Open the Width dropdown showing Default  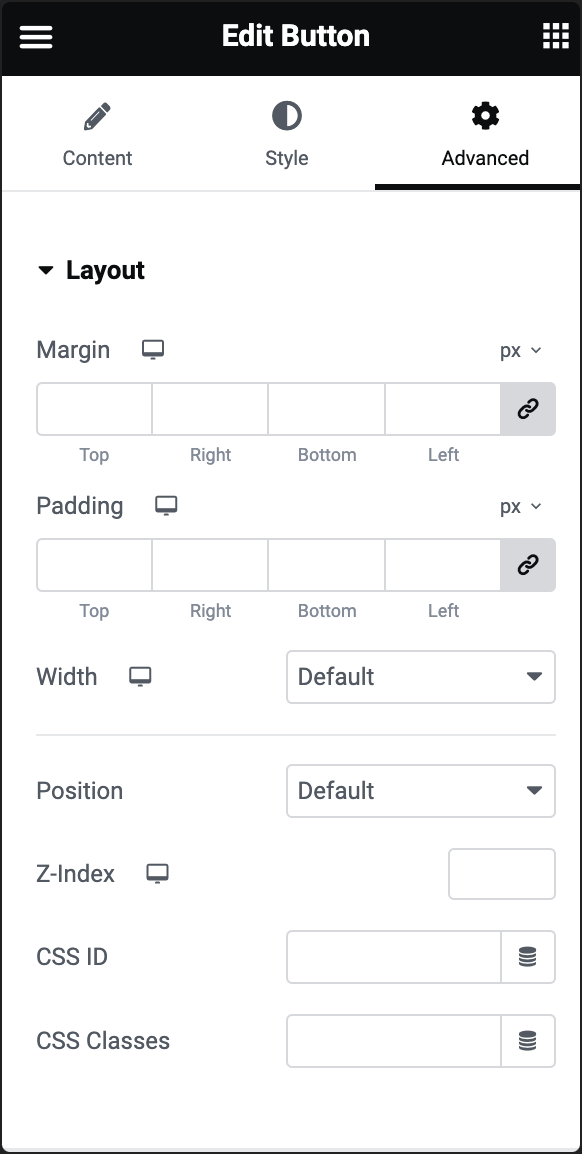420,677
